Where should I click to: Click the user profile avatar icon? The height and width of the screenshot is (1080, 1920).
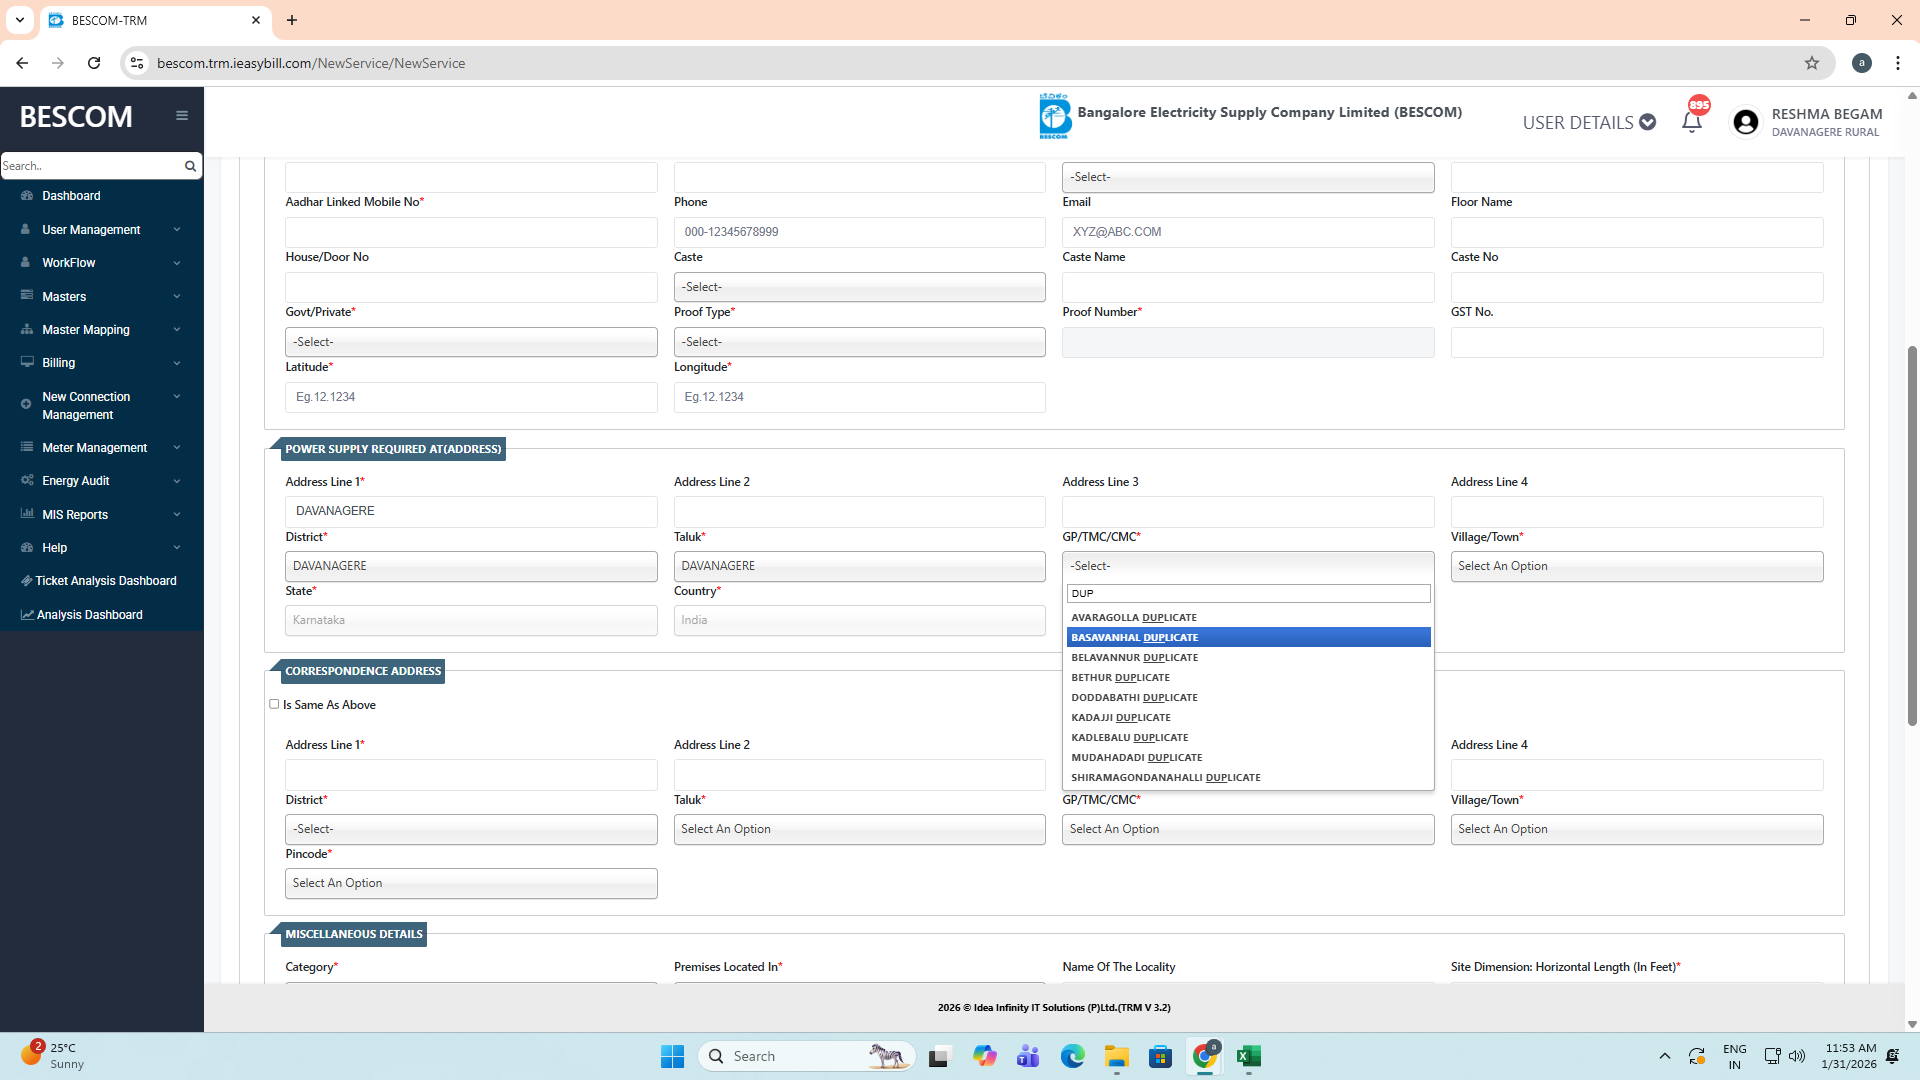coord(1746,122)
